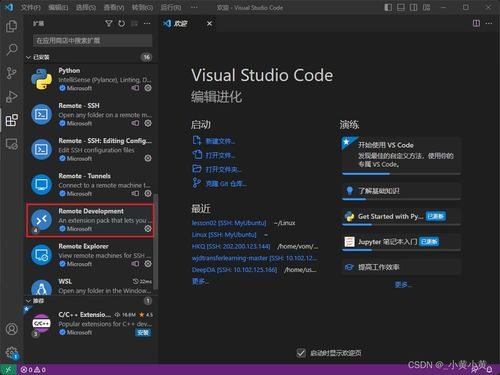Open boost your productivity walkthrough
The image size is (500, 375).
[401, 267]
